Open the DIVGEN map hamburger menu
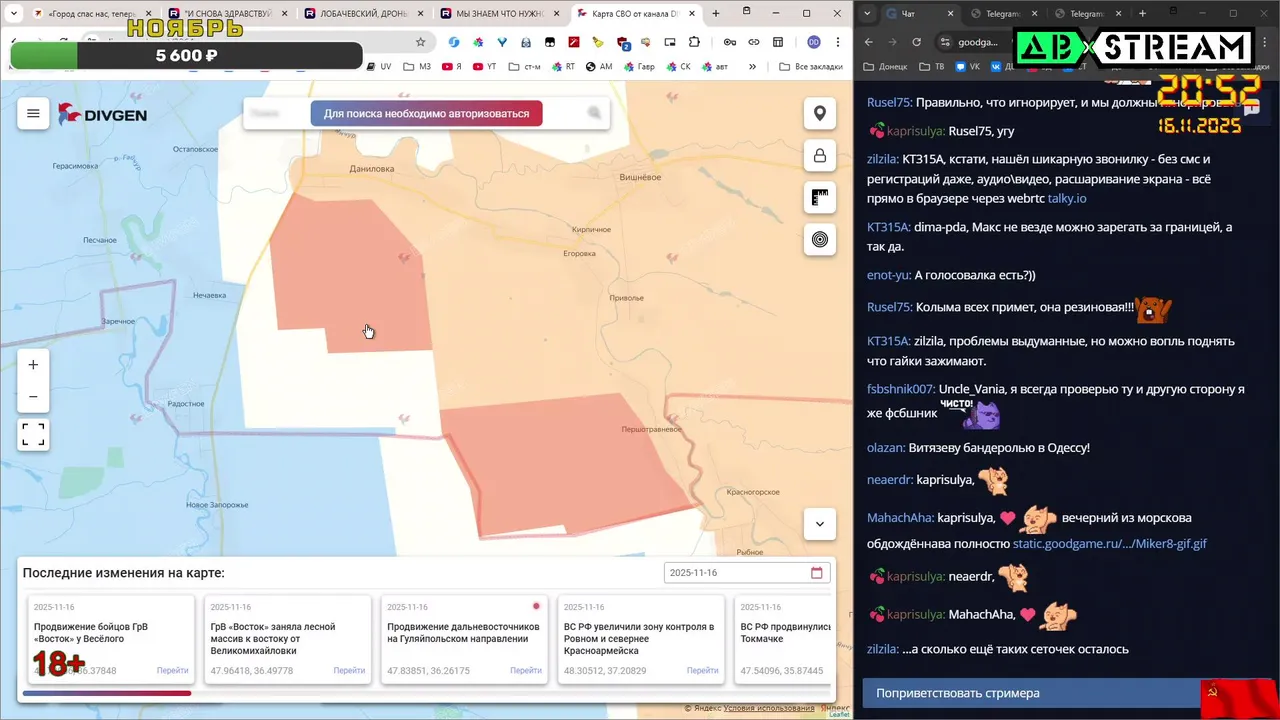Screen dimensions: 1280x720 click(x=33, y=114)
